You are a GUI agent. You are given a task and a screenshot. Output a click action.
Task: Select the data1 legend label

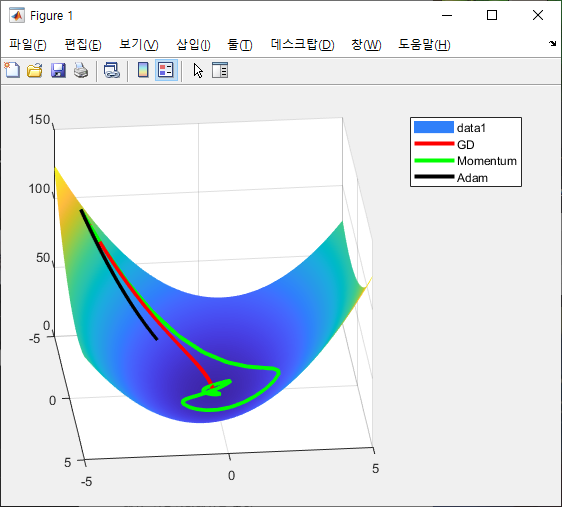tap(471, 128)
